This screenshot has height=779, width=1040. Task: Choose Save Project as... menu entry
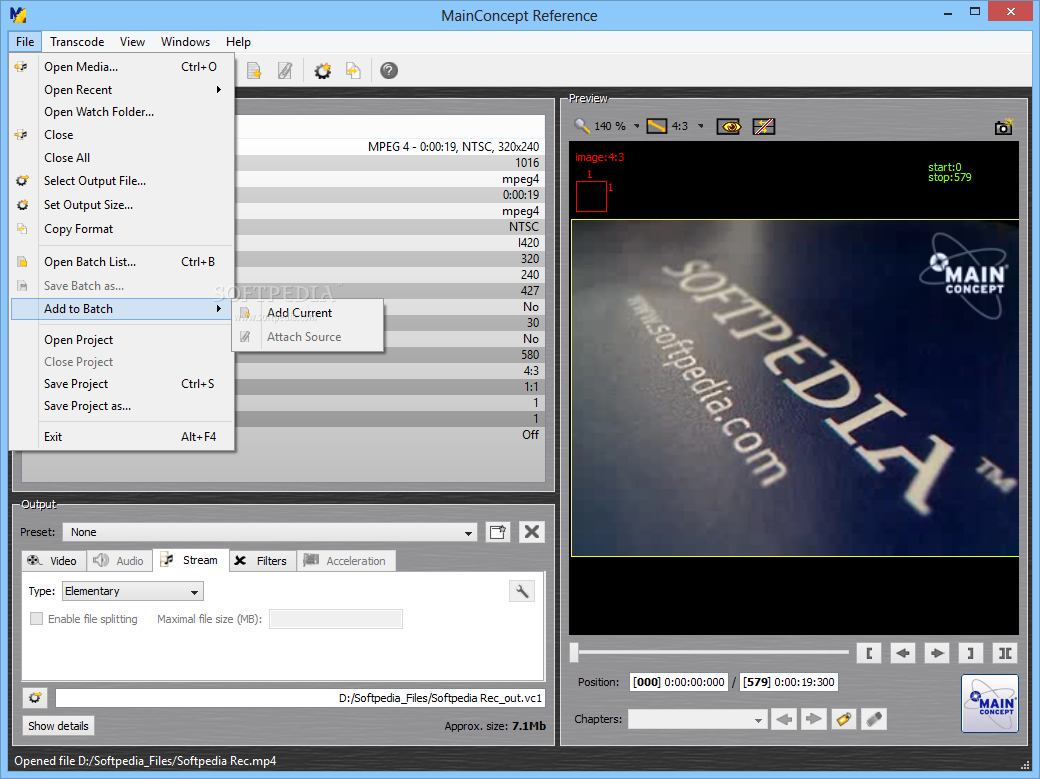point(122,406)
